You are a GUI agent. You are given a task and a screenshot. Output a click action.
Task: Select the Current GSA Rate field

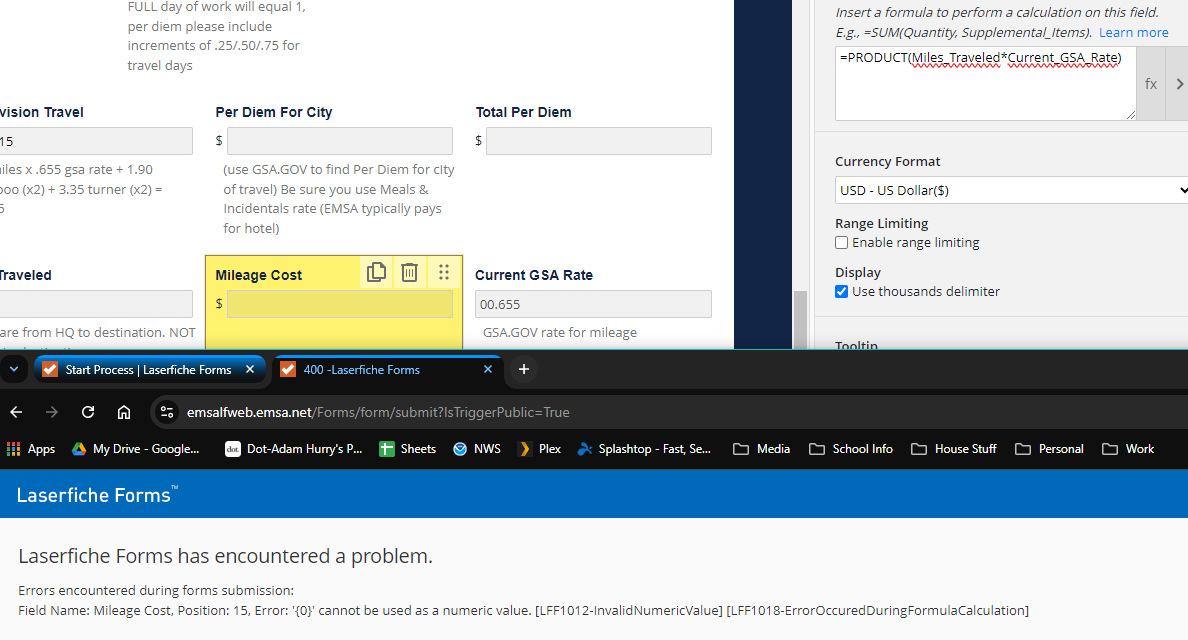point(593,304)
